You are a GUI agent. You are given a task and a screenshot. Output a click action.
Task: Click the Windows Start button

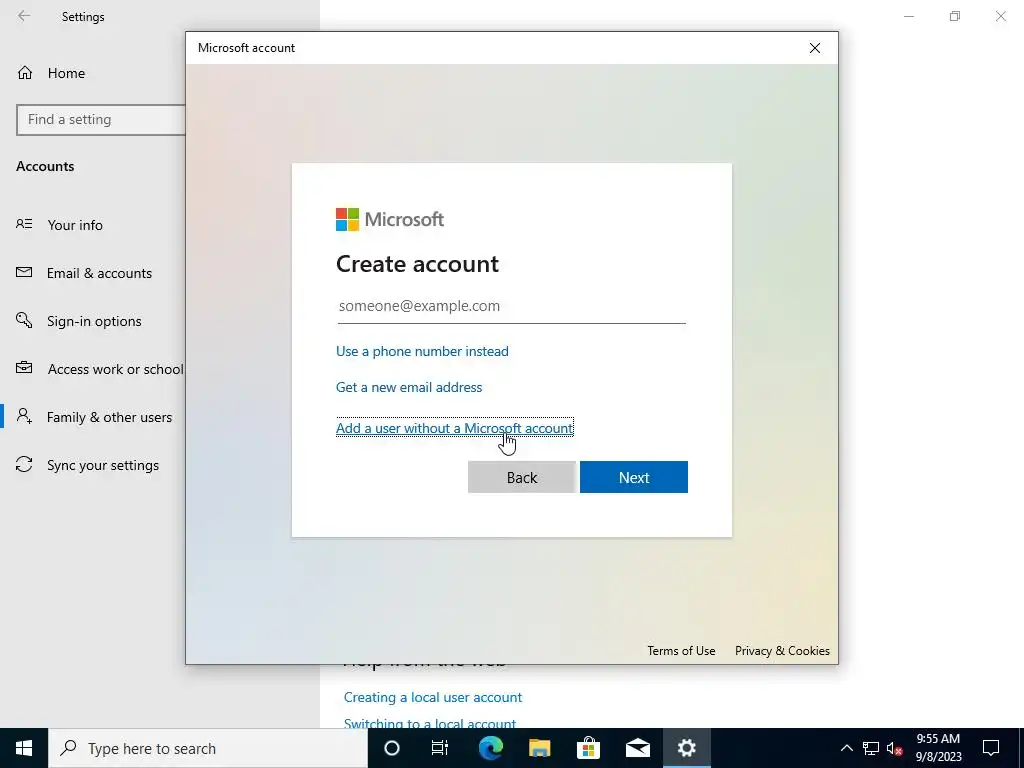pos(24,748)
